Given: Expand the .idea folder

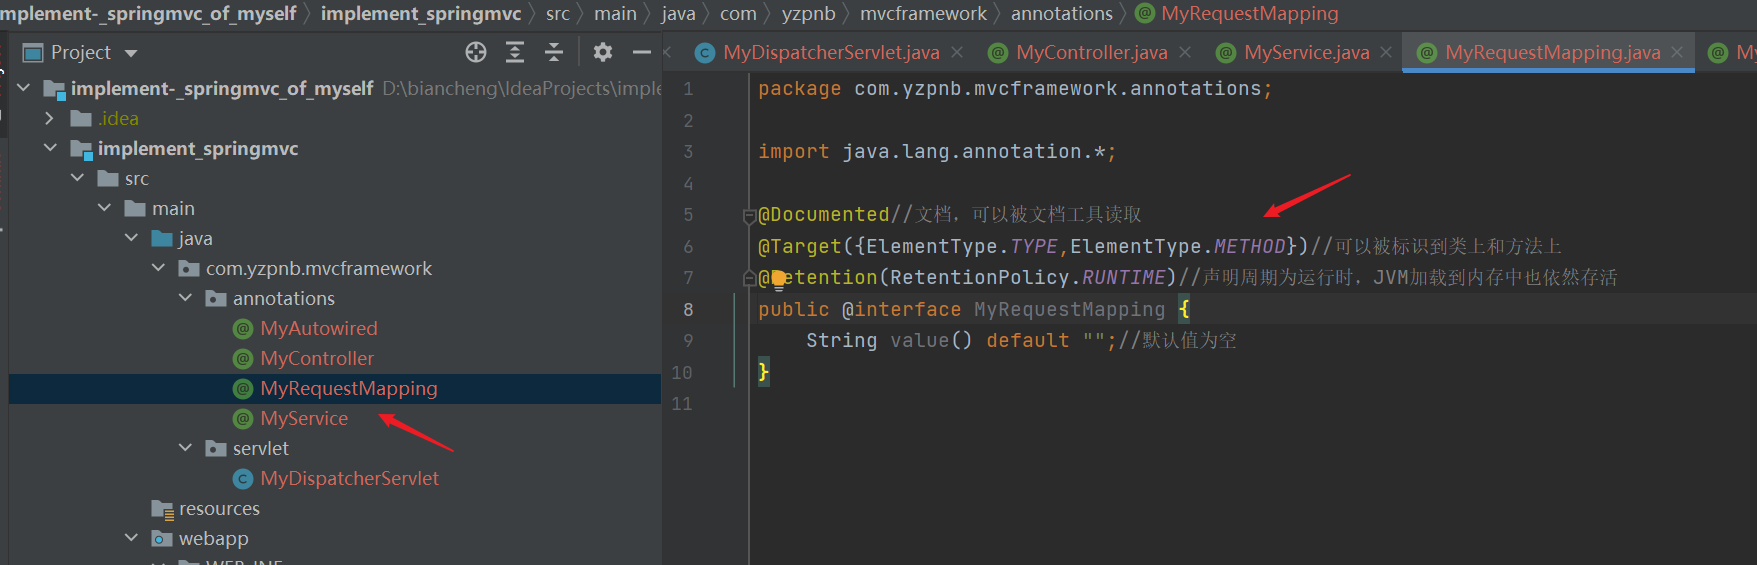Looking at the screenshot, I should point(50,118).
